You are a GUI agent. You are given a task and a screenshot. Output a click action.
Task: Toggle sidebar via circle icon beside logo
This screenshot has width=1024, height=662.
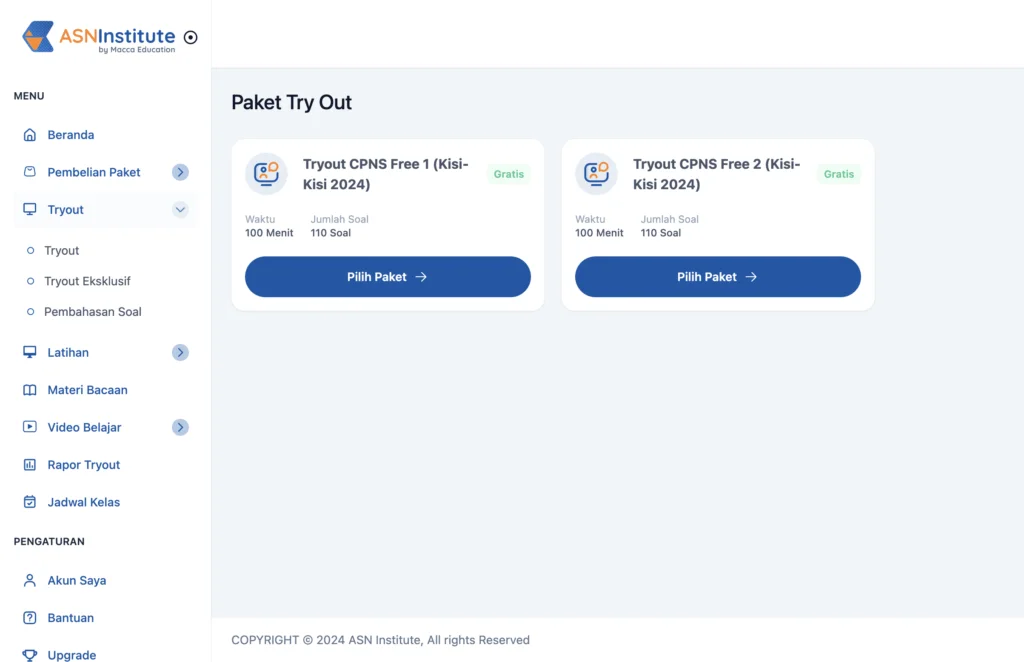pyautogui.click(x=191, y=37)
